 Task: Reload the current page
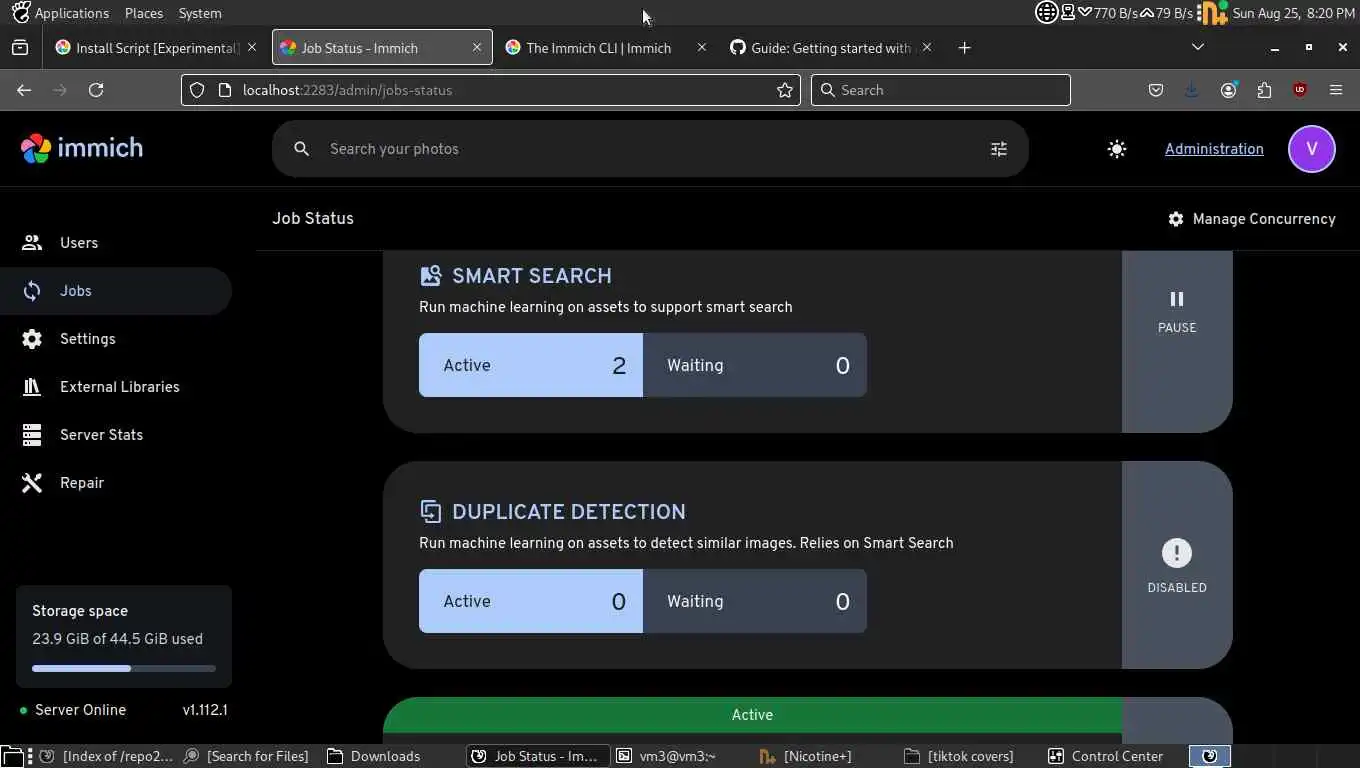[96, 90]
